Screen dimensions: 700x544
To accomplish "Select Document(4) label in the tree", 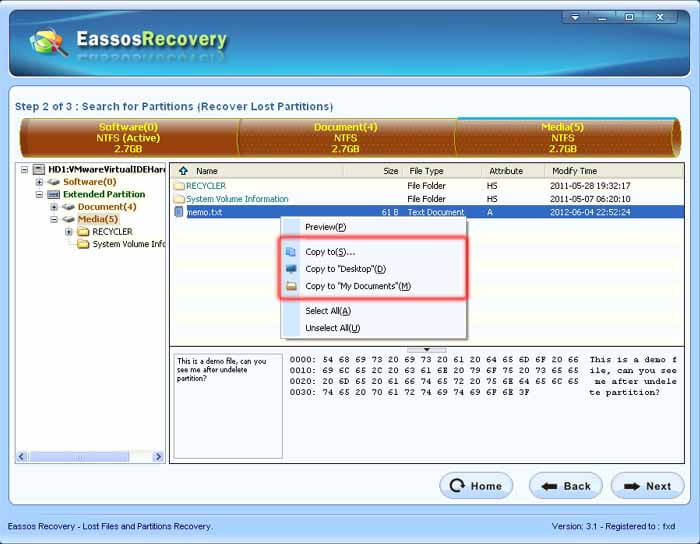I will (107, 207).
